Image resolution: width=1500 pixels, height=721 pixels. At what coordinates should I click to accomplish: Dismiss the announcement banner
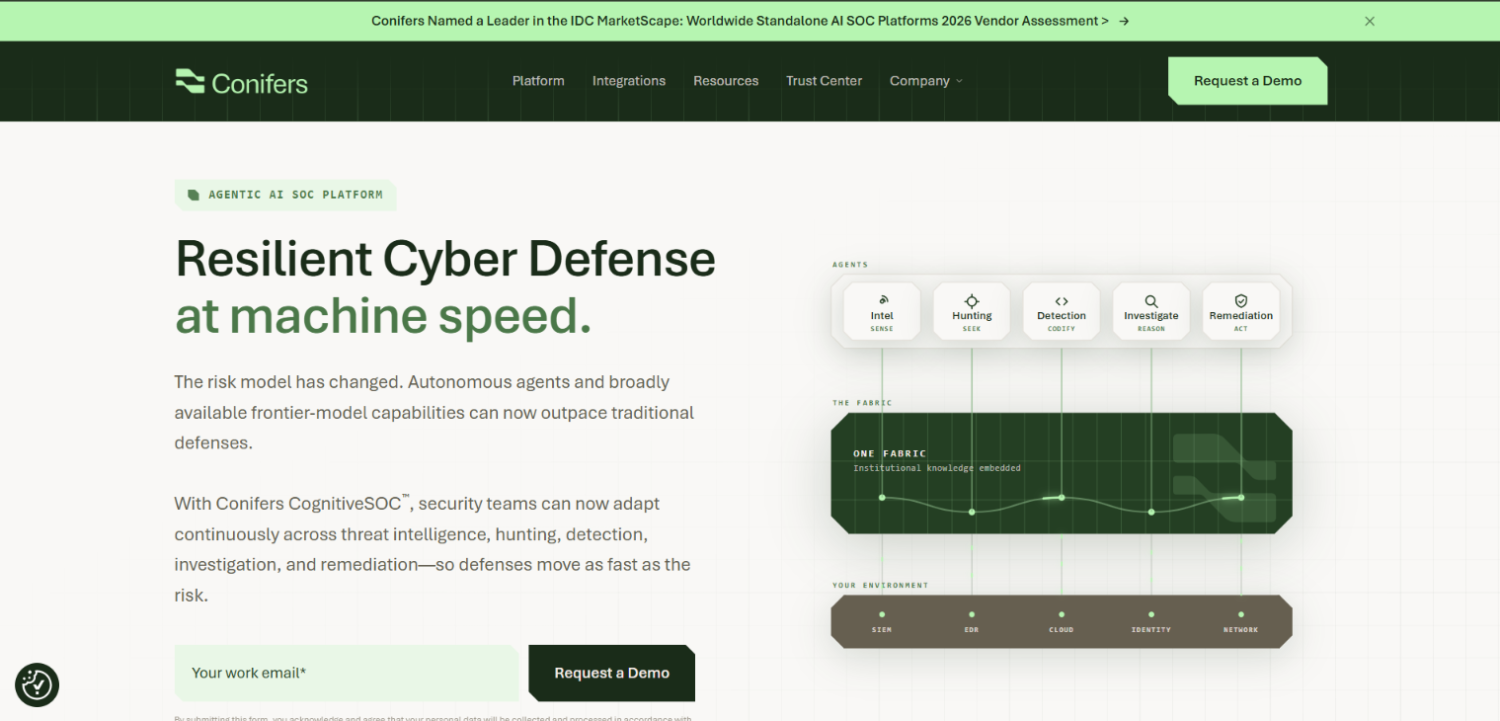pyautogui.click(x=1370, y=21)
